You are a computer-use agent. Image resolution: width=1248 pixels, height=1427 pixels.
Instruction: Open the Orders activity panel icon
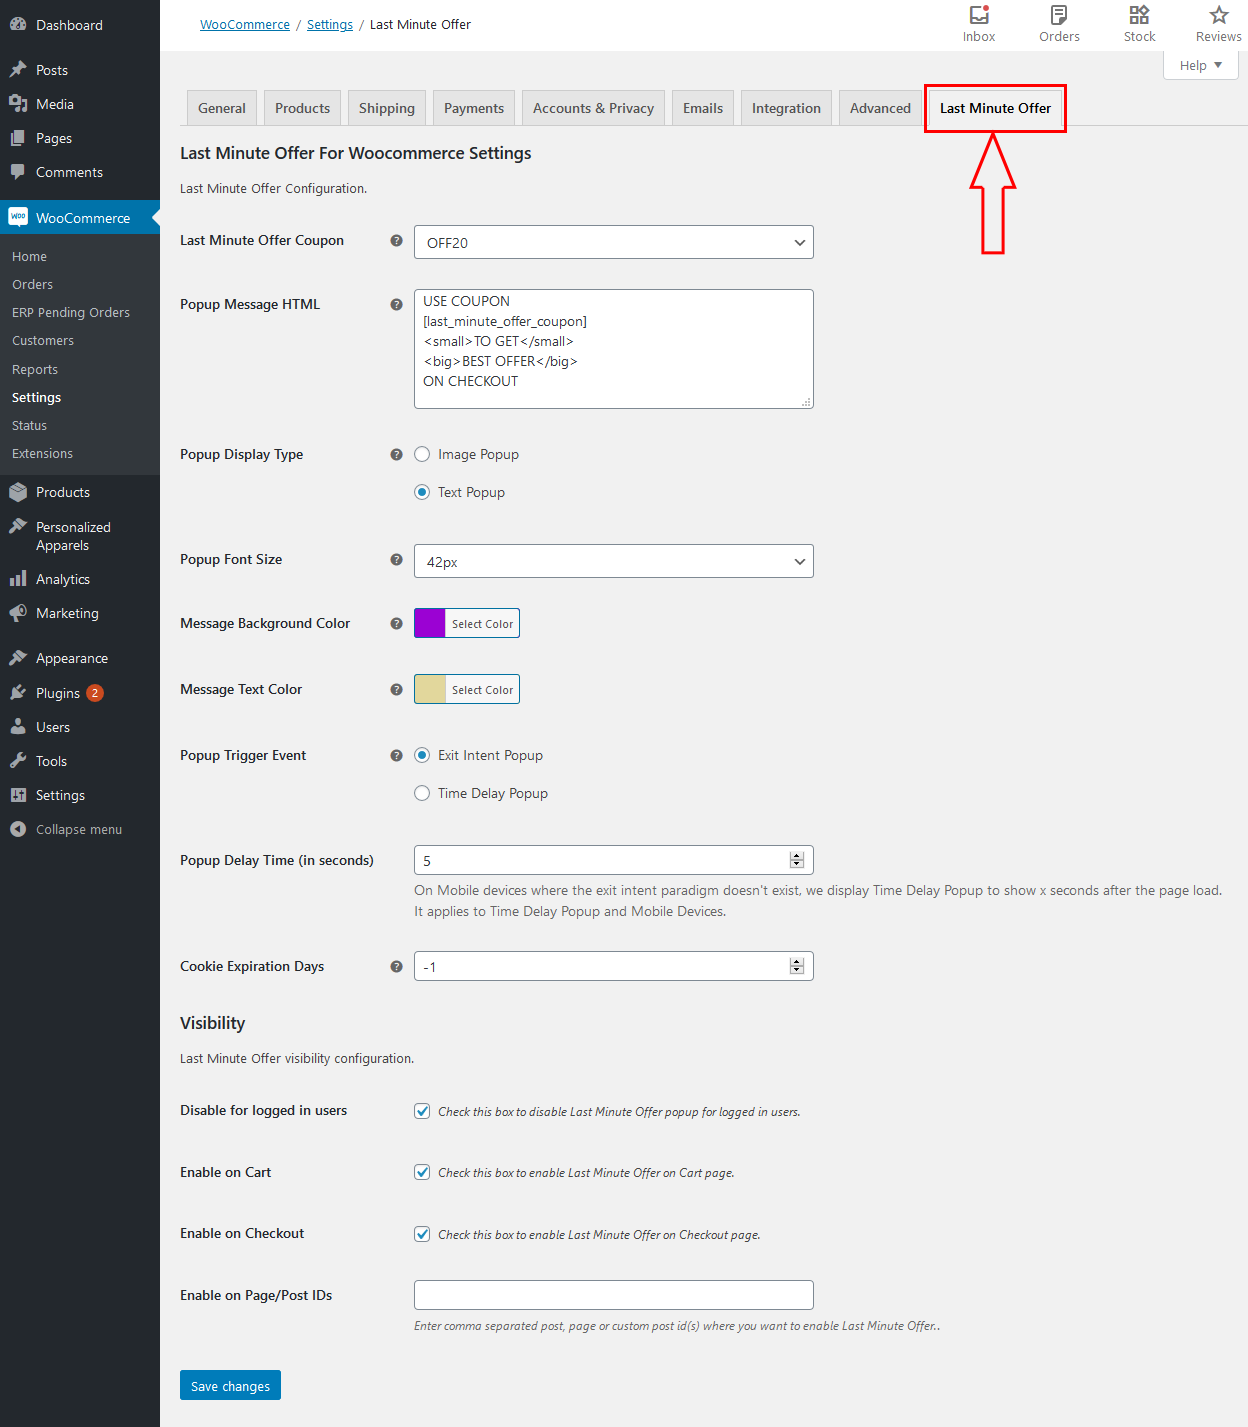[1059, 15]
